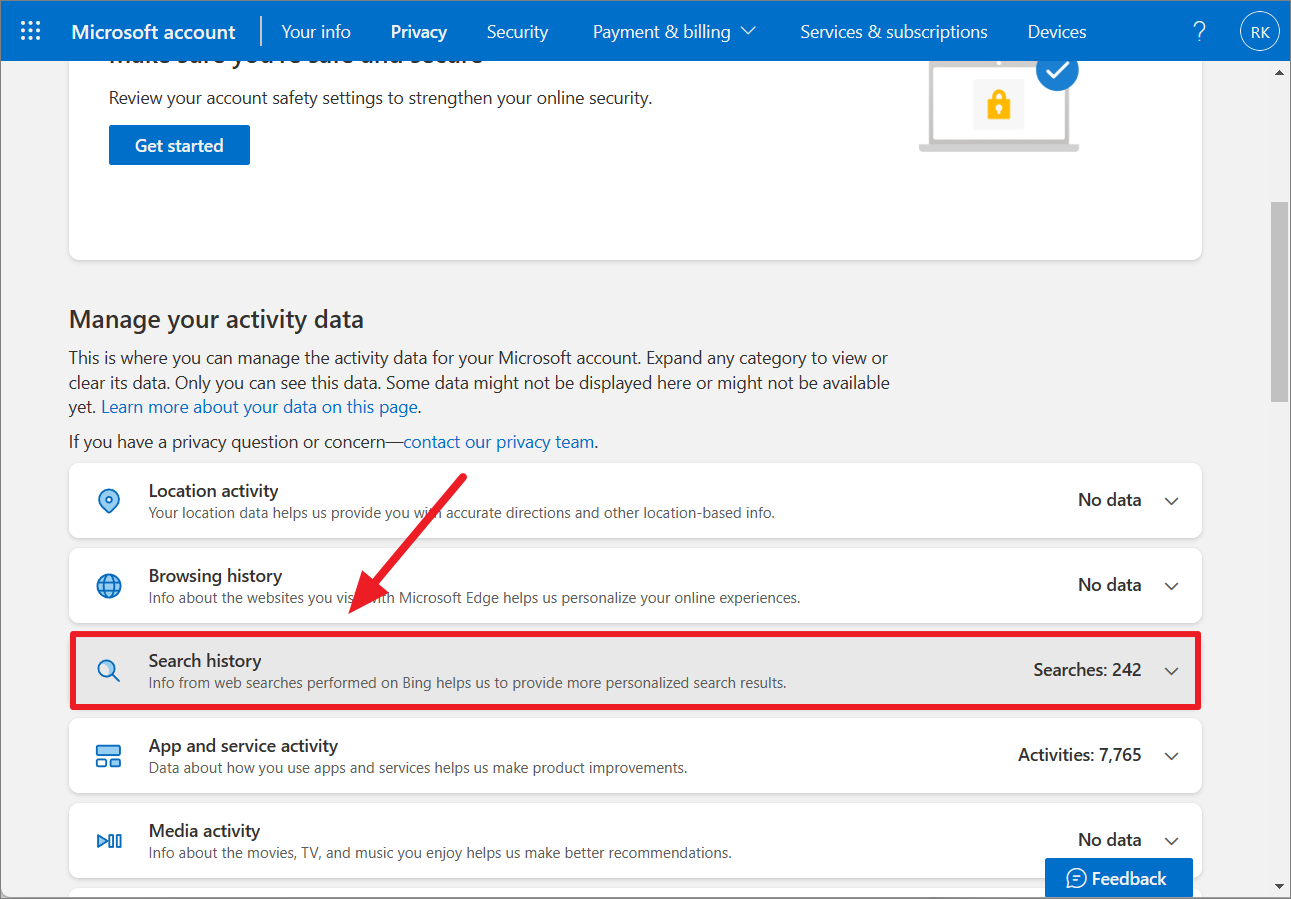Click the App and service activity icon
The width and height of the screenshot is (1291, 899).
[x=109, y=756]
